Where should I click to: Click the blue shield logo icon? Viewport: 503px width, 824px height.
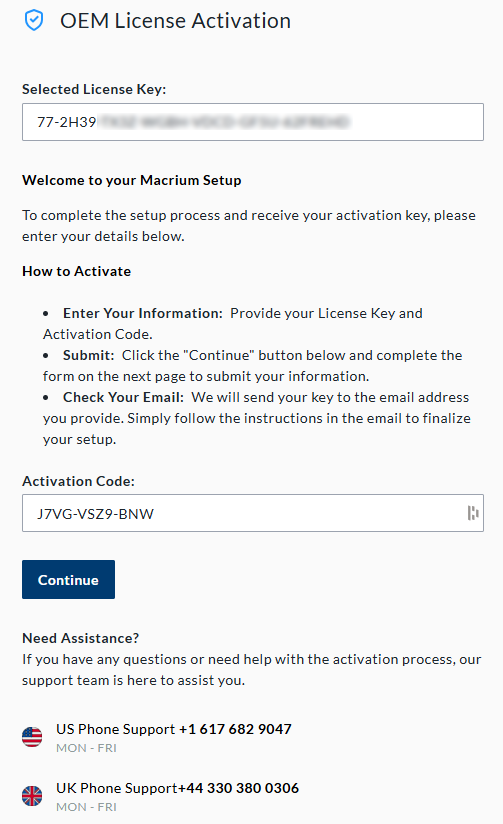pyautogui.click(x=34, y=21)
